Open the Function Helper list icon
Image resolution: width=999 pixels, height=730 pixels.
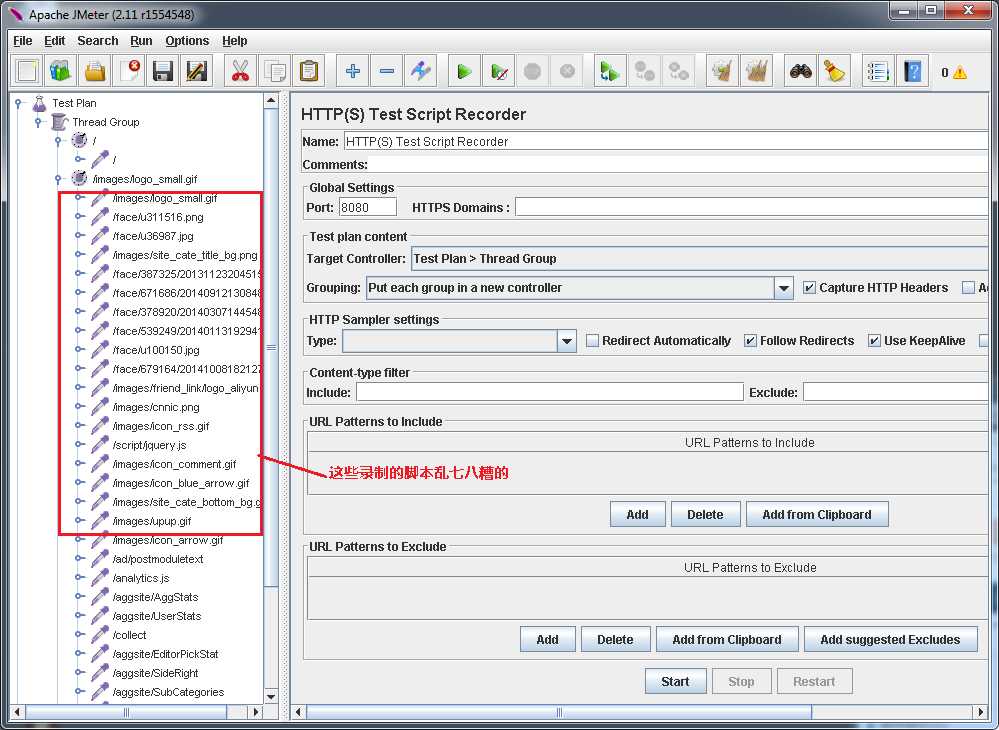(x=878, y=71)
